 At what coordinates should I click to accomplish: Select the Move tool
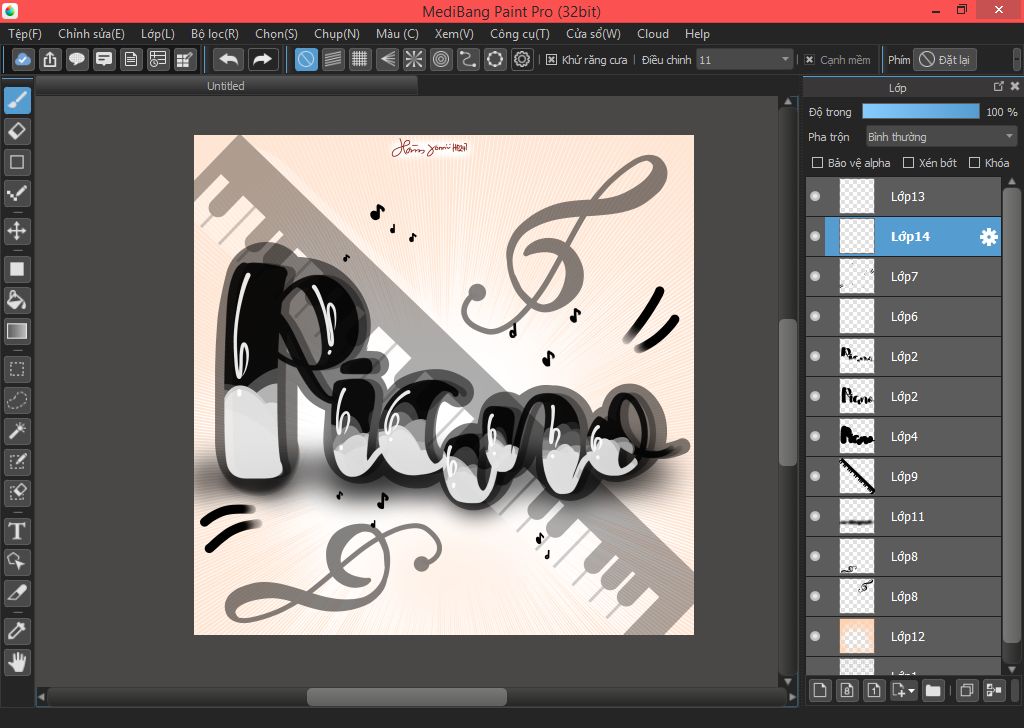click(17, 230)
